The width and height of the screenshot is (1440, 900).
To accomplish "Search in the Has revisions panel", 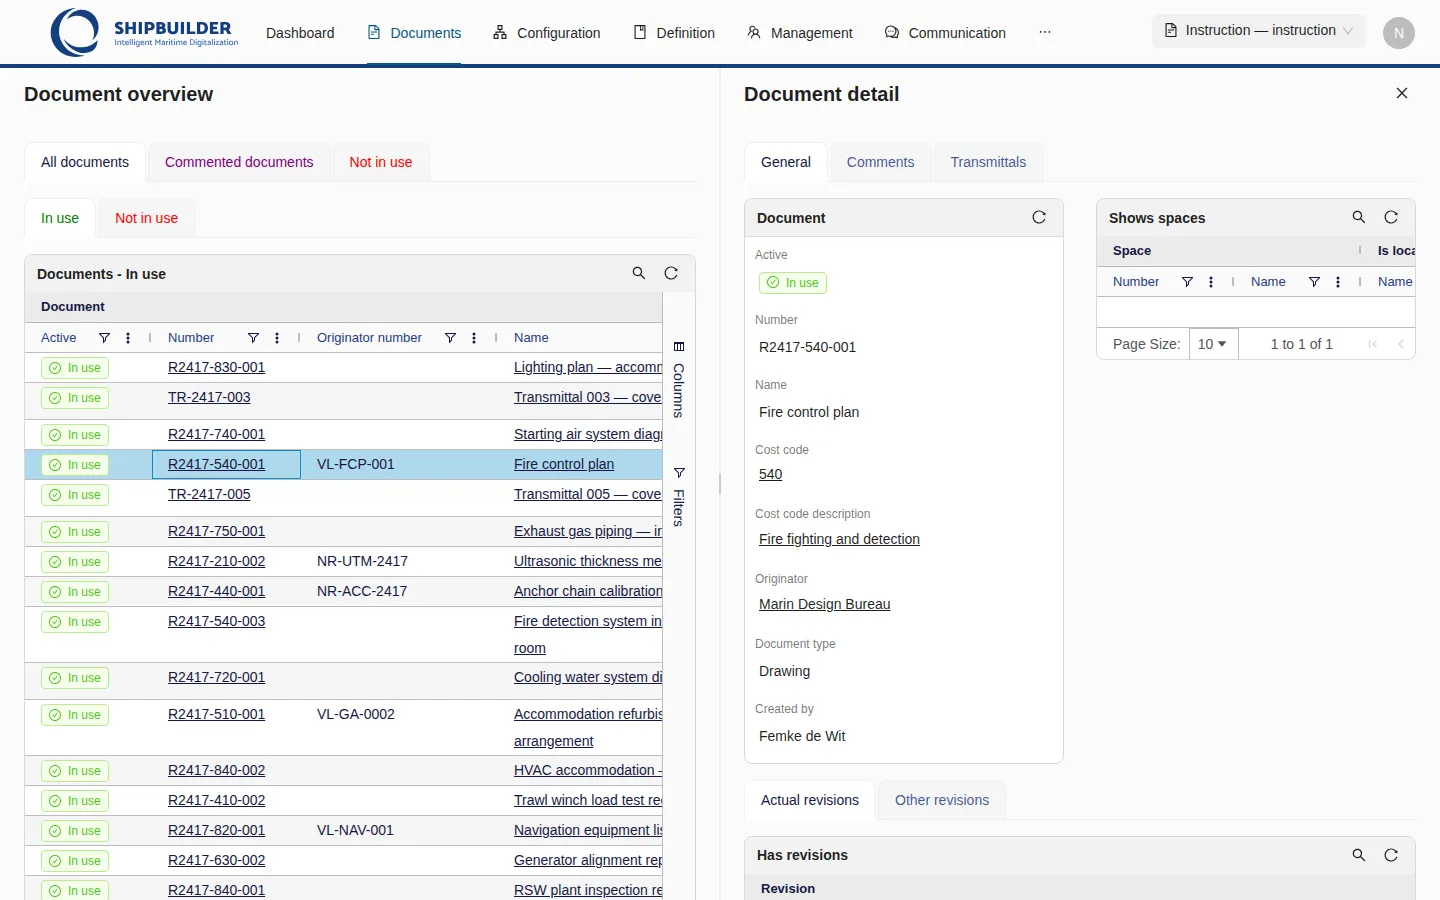I will 1359,855.
